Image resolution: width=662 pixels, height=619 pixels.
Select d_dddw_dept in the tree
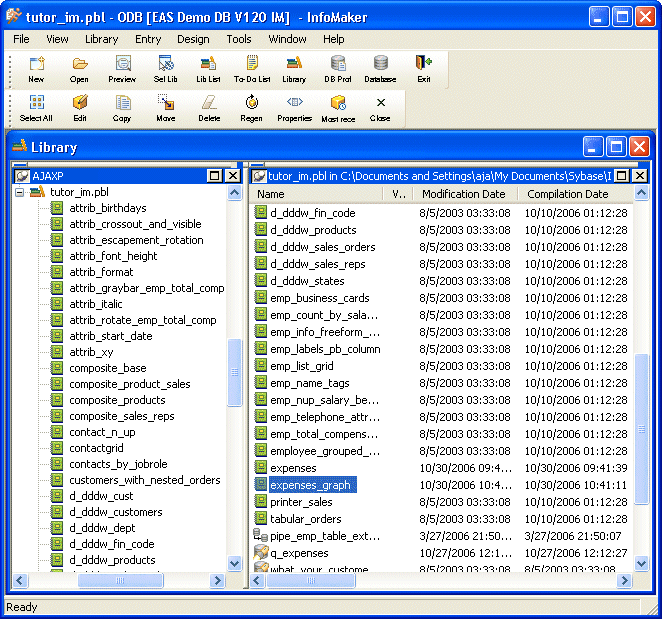click(x=102, y=528)
